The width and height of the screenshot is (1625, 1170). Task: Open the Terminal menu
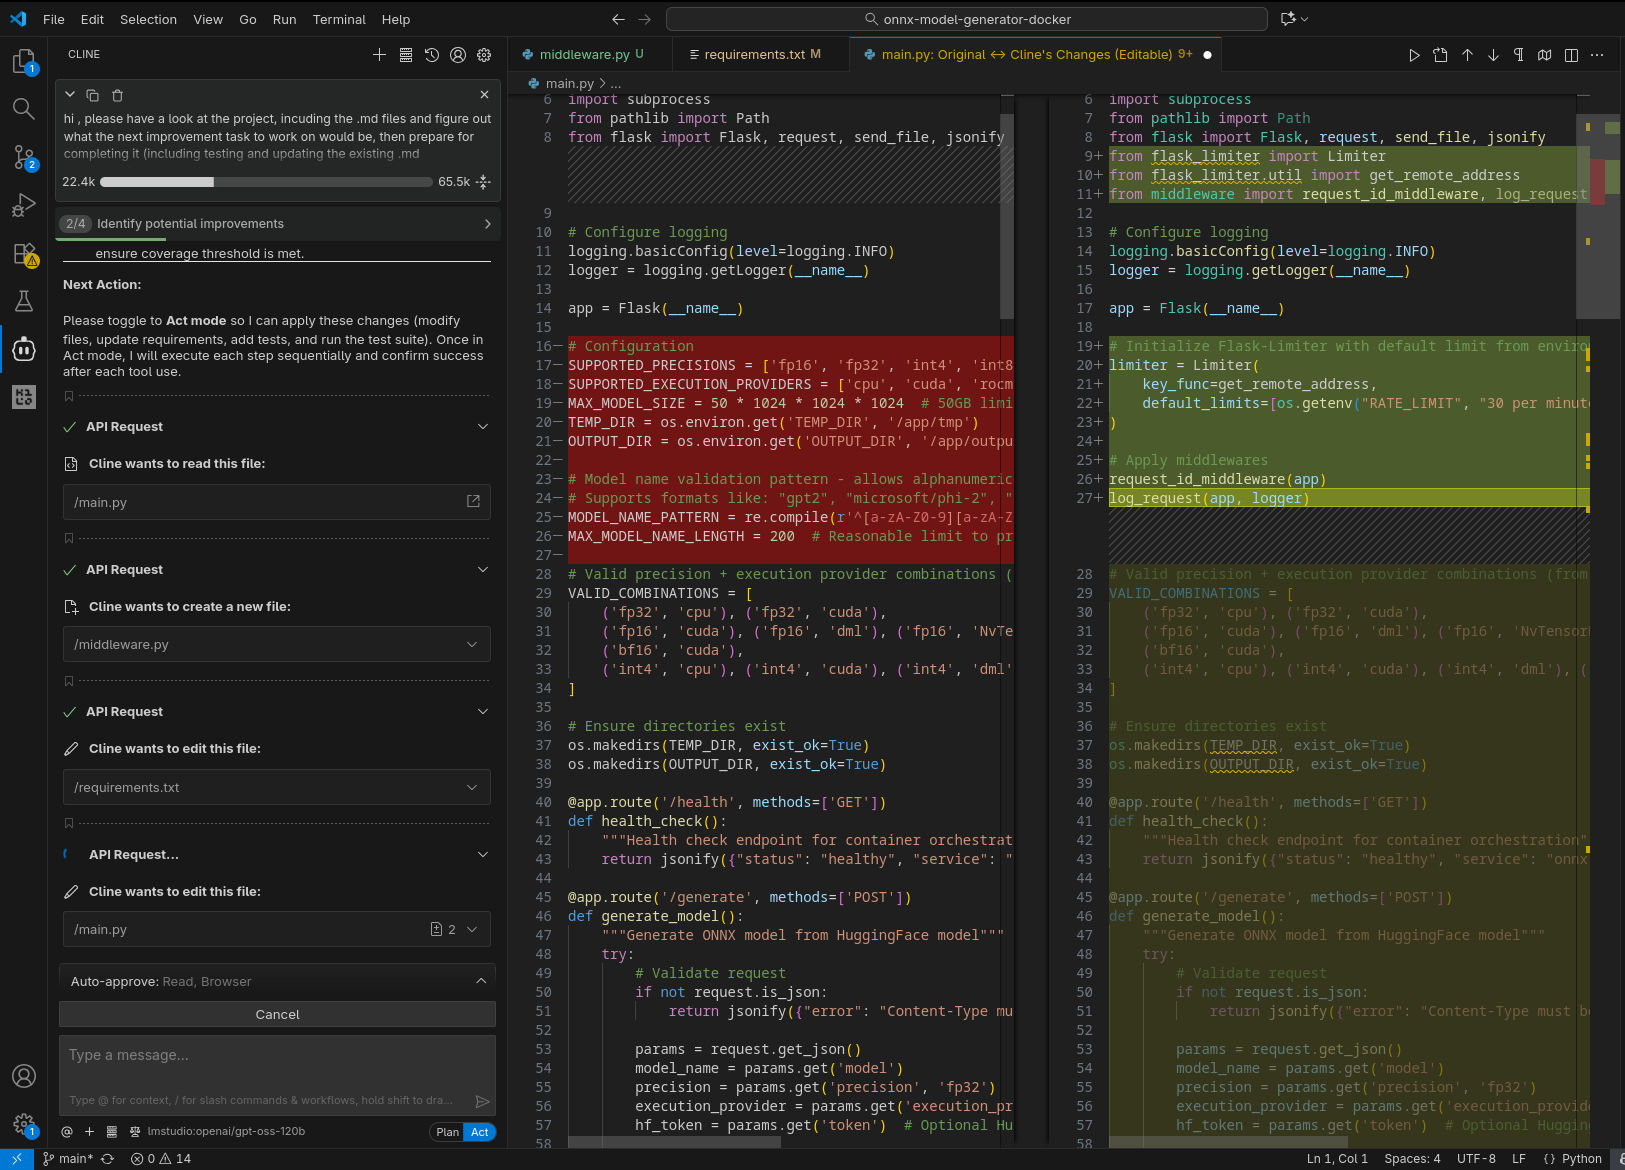tap(339, 19)
